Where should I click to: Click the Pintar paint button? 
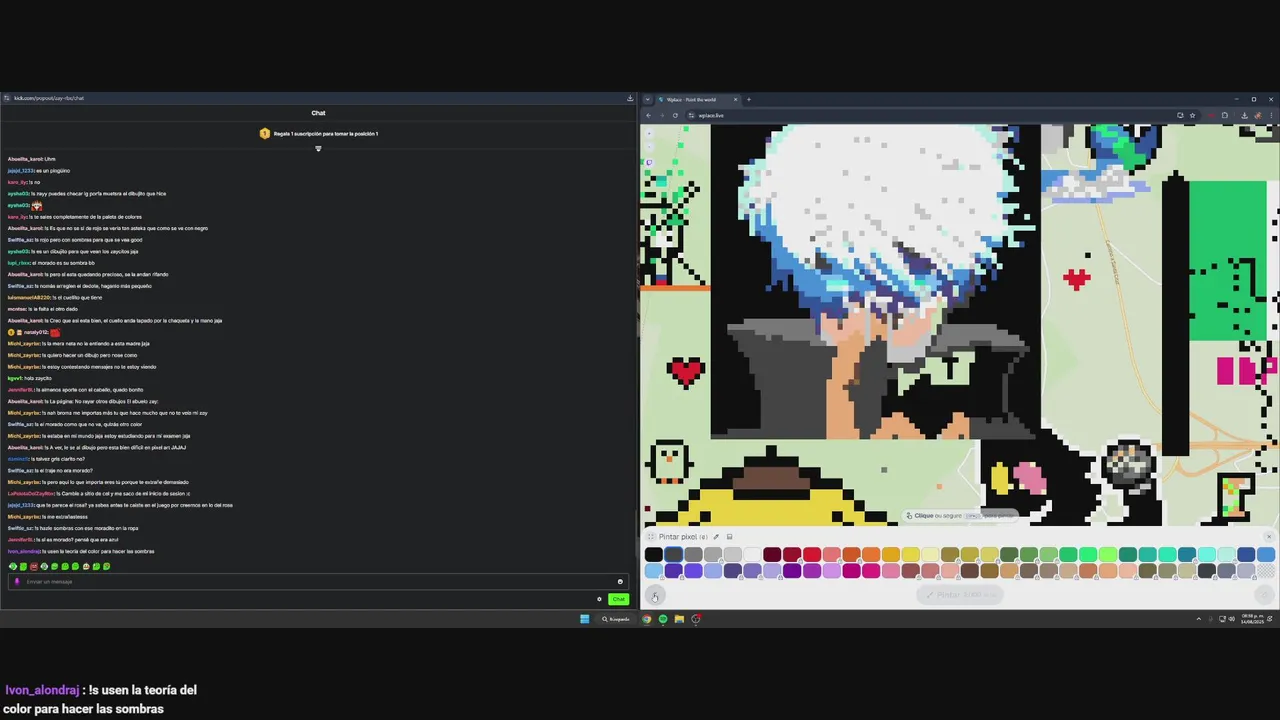coord(958,595)
